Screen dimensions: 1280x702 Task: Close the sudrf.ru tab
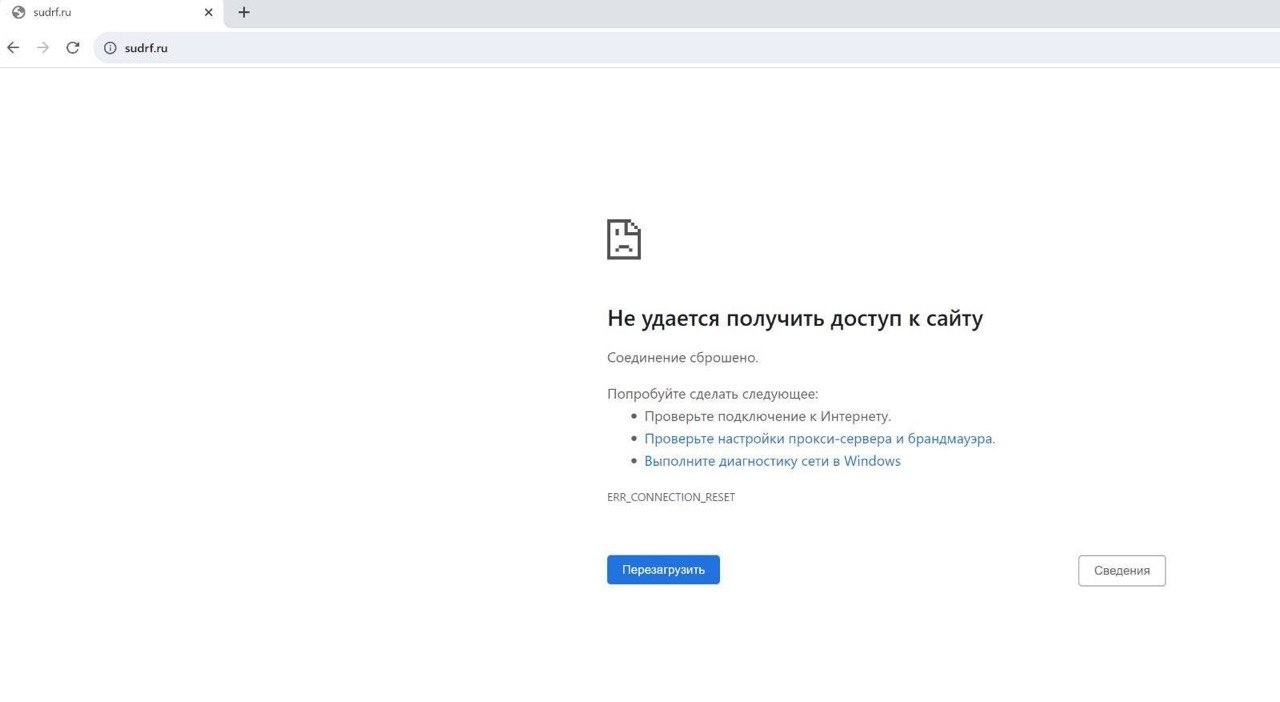click(x=208, y=13)
